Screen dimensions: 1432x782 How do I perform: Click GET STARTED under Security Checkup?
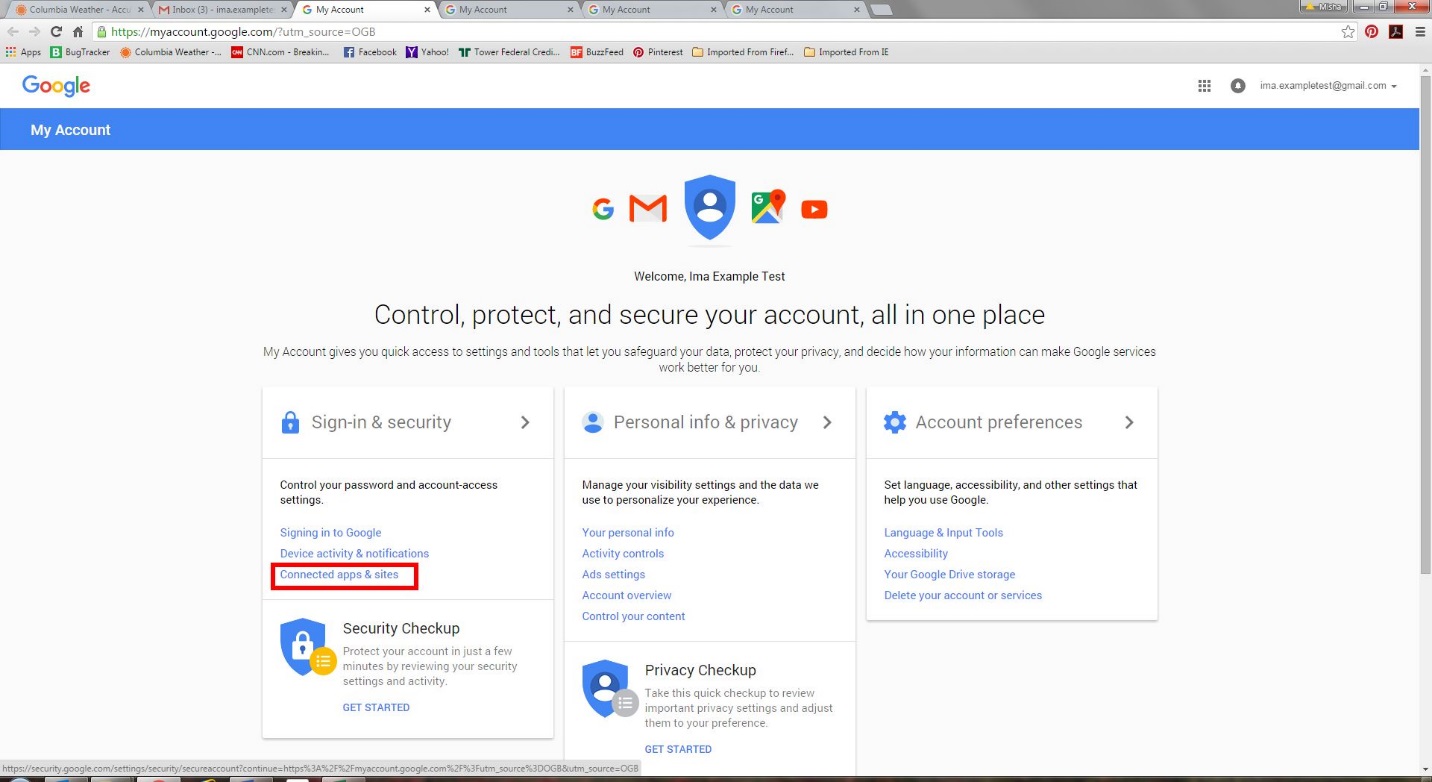tap(376, 707)
